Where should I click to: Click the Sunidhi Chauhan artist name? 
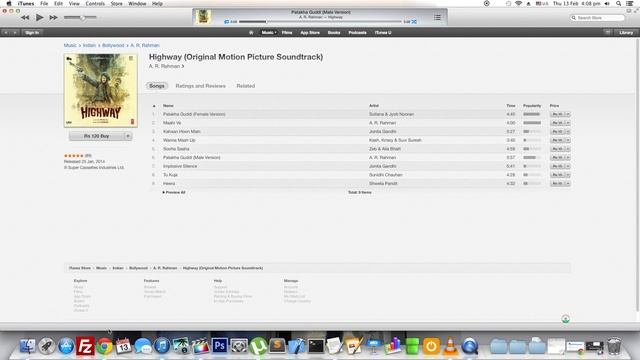[386, 175]
